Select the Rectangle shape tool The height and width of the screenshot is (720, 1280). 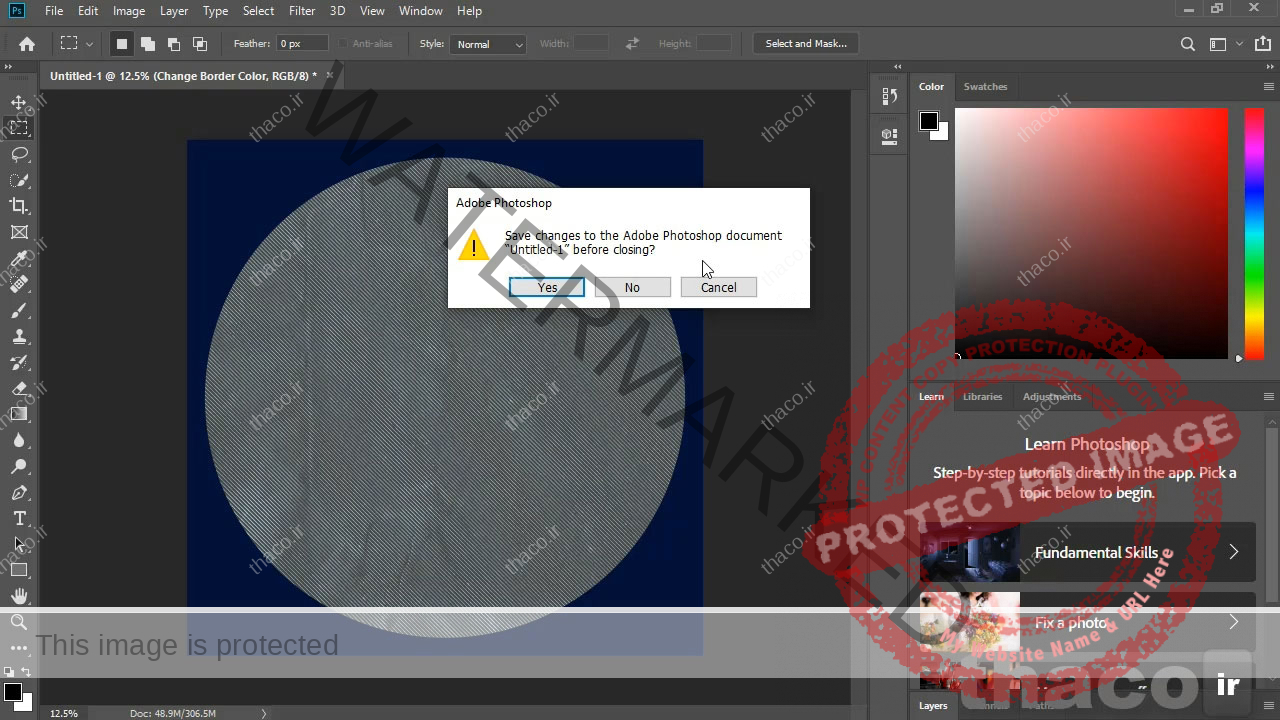tap(19, 570)
